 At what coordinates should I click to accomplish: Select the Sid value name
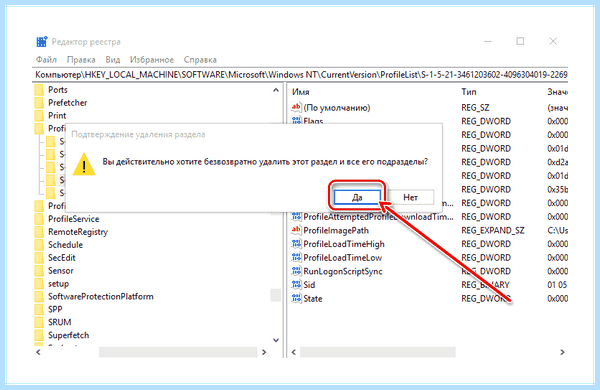pyautogui.click(x=309, y=285)
